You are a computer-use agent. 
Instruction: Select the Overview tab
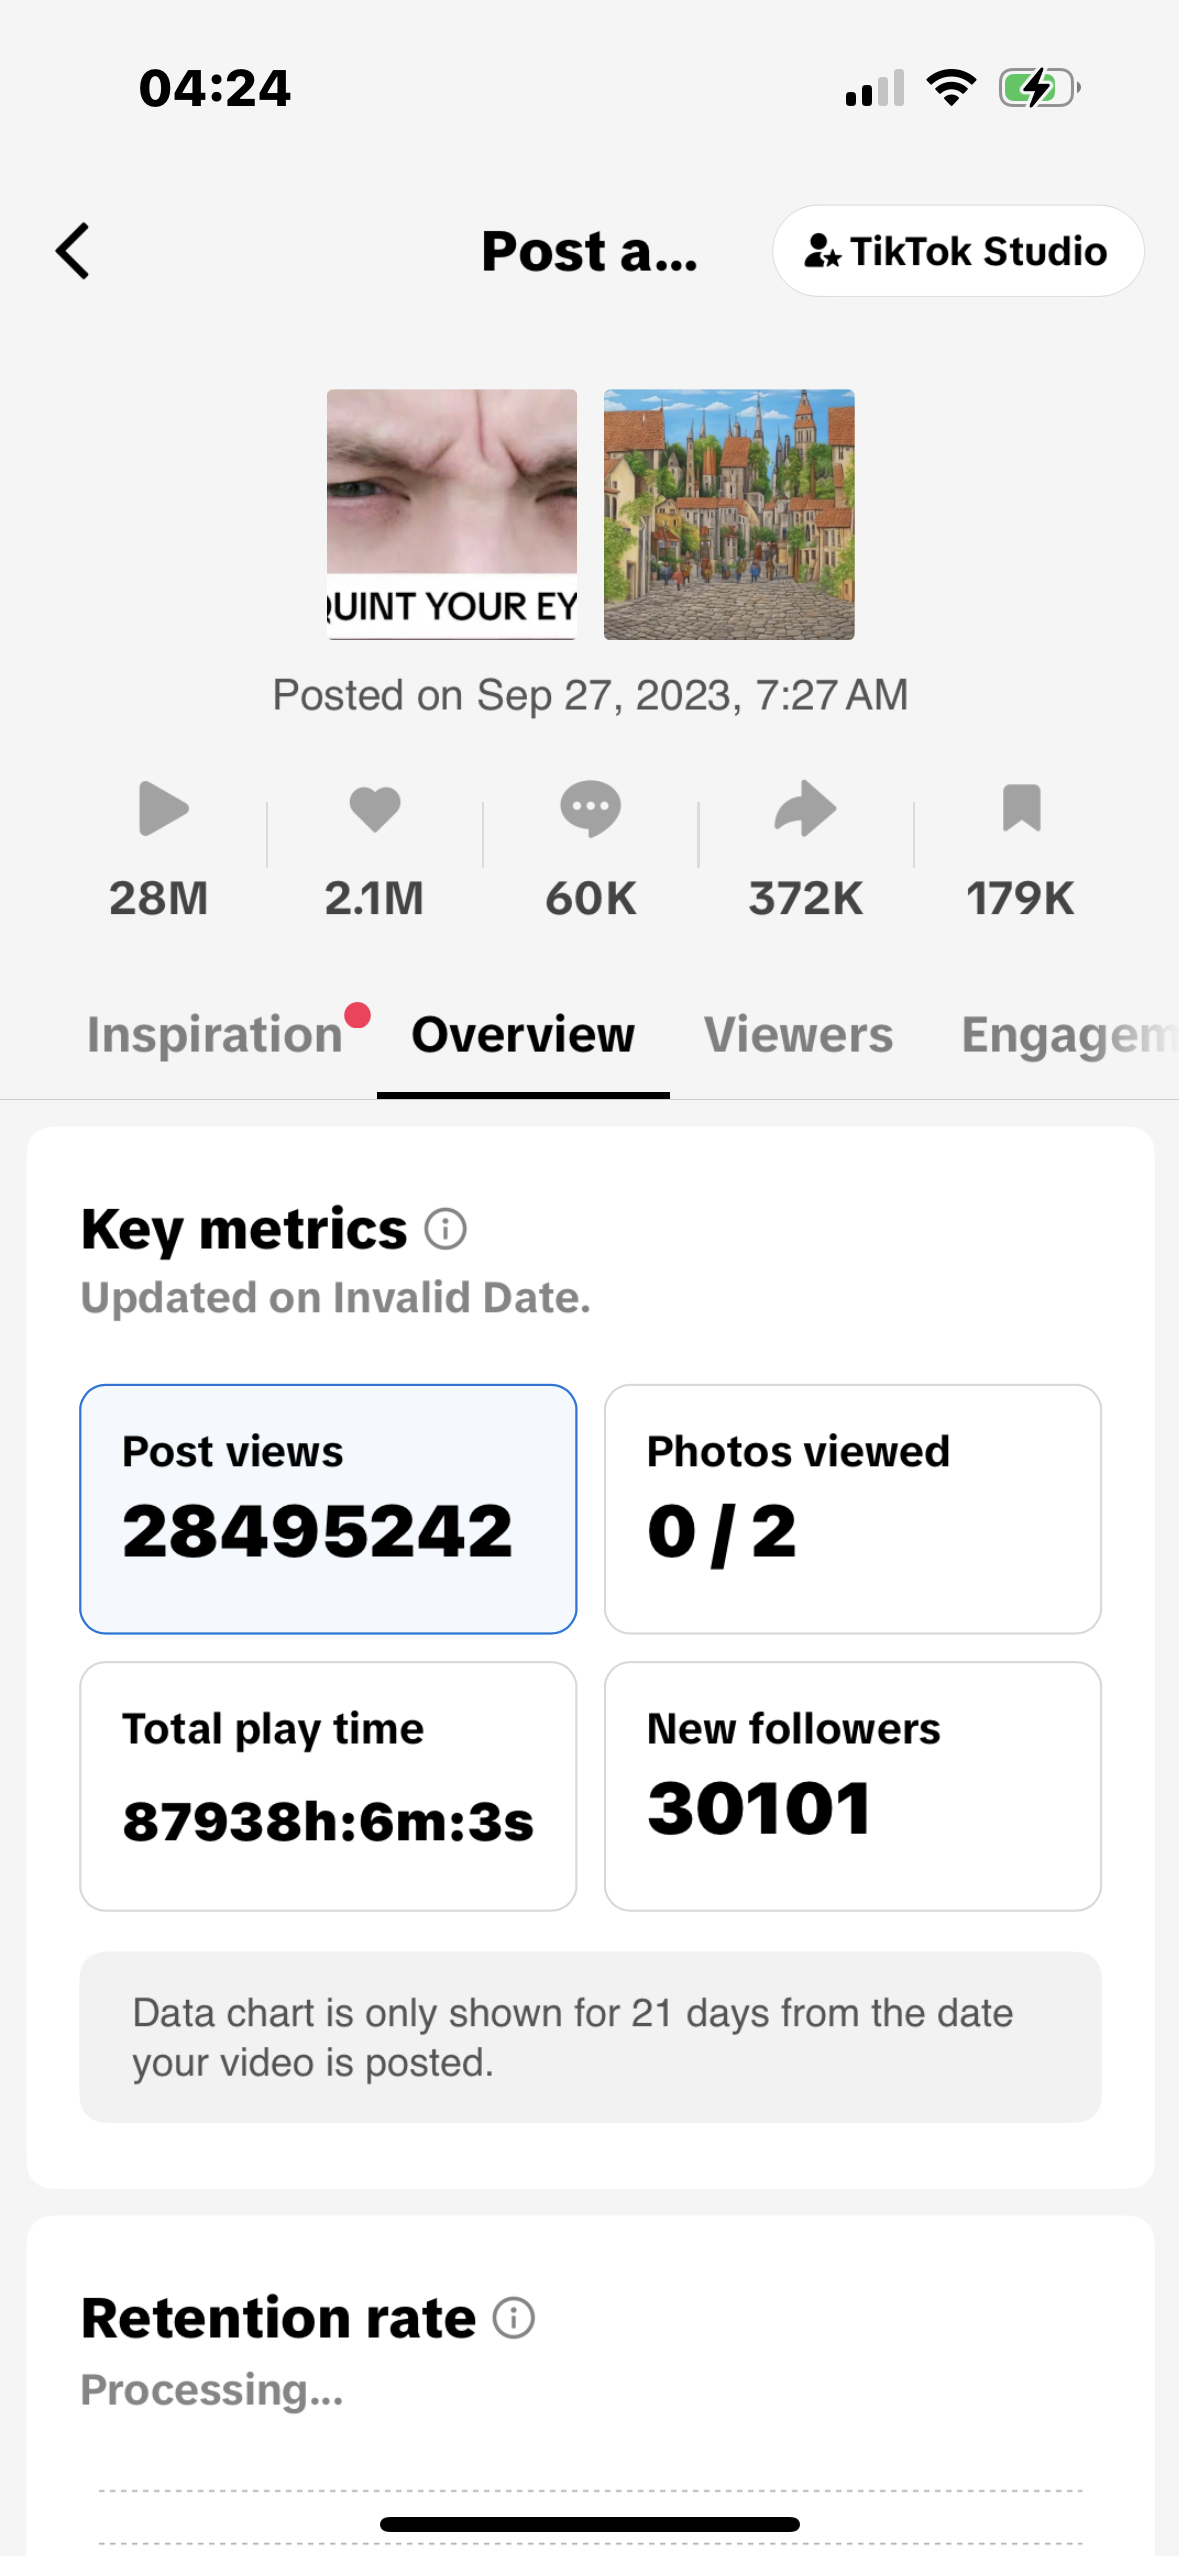523,1035
